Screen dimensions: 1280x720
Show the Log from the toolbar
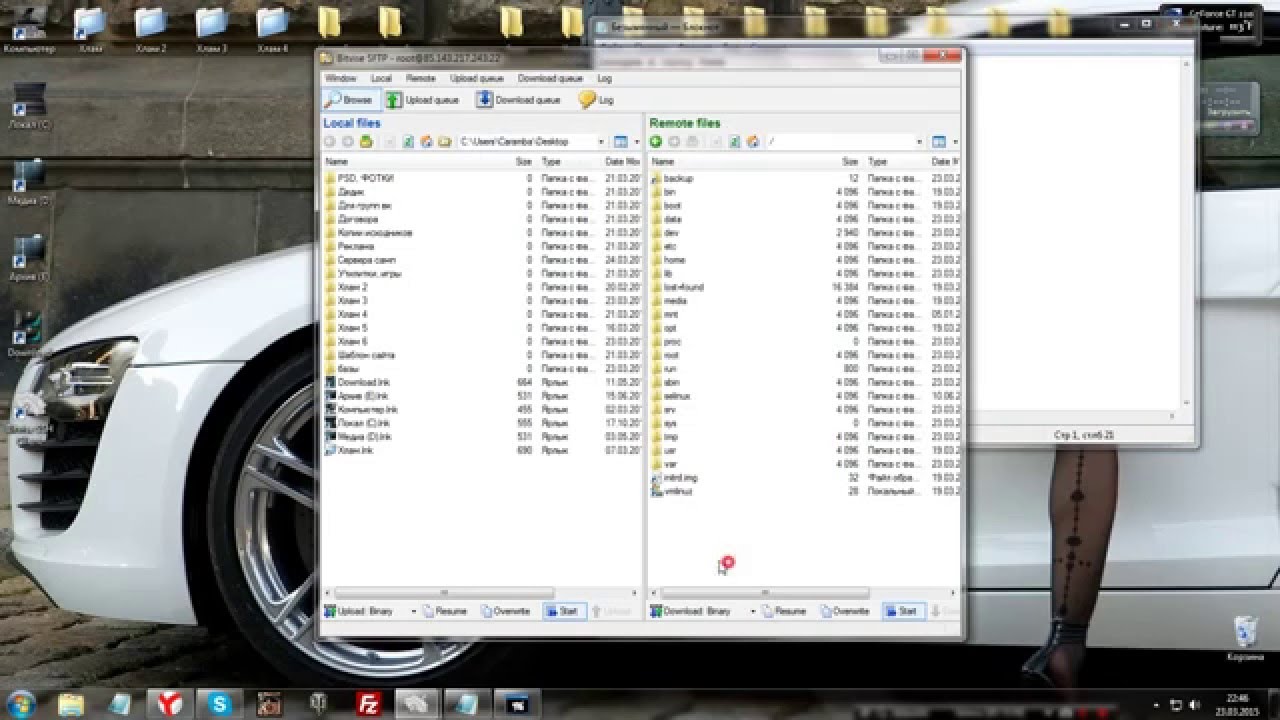596,100
